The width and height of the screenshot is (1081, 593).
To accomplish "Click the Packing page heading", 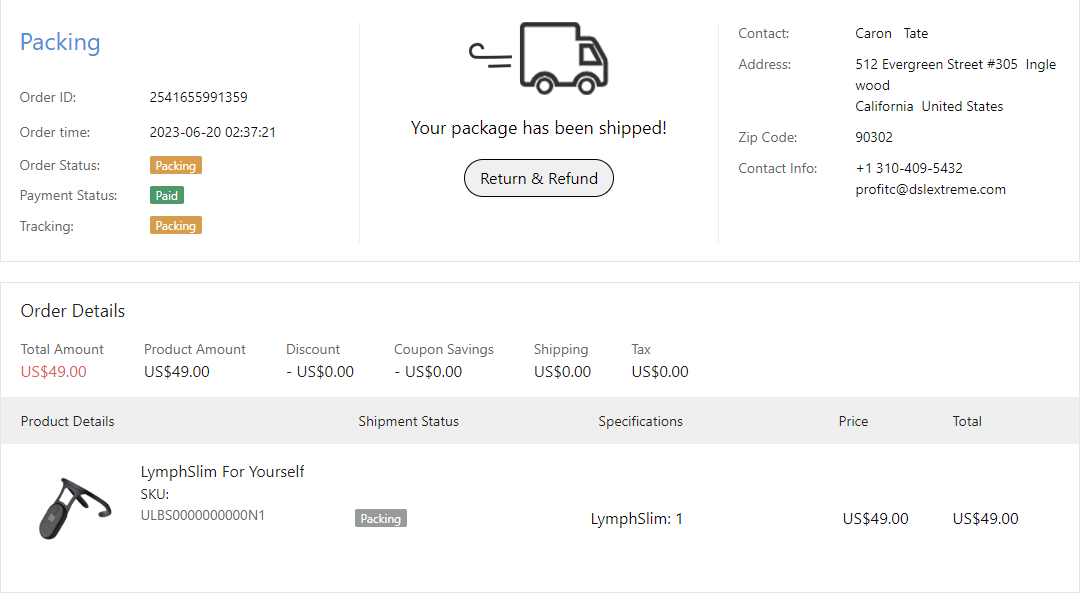I will tap(60, 42).
